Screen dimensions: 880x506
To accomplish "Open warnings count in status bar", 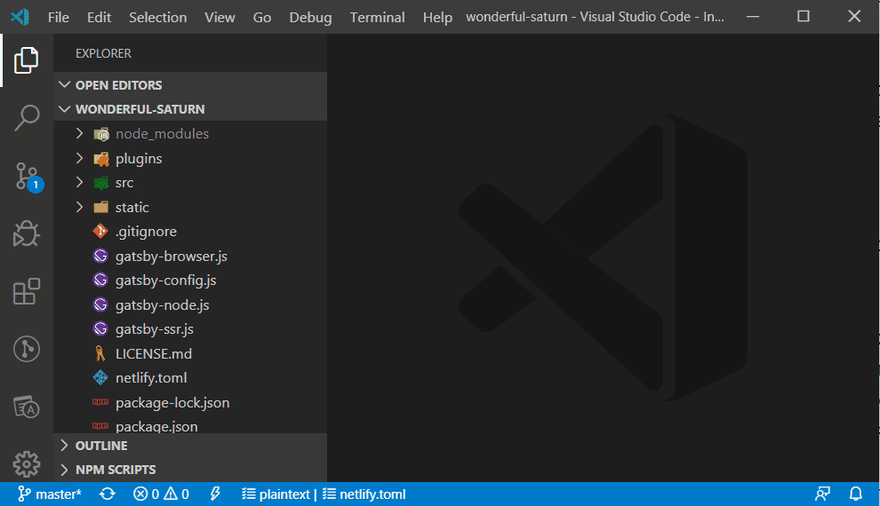I will click(176, 494).
